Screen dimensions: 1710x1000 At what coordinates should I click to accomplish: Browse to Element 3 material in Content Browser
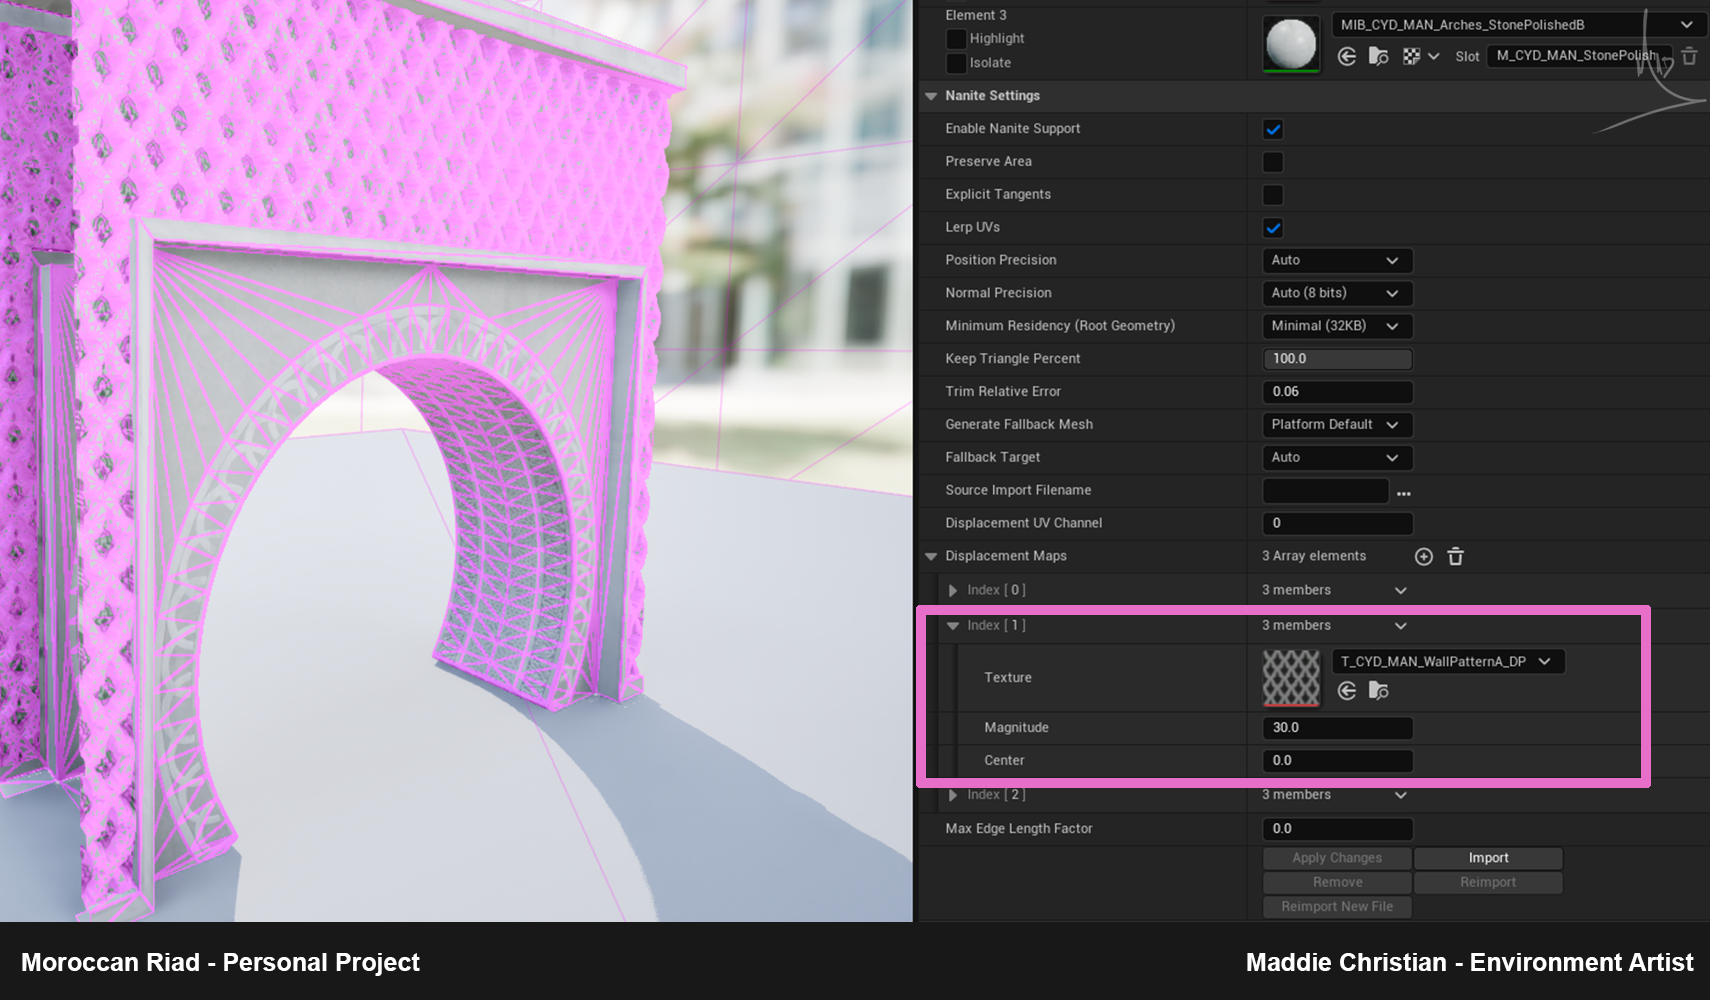click(1378, 56)
